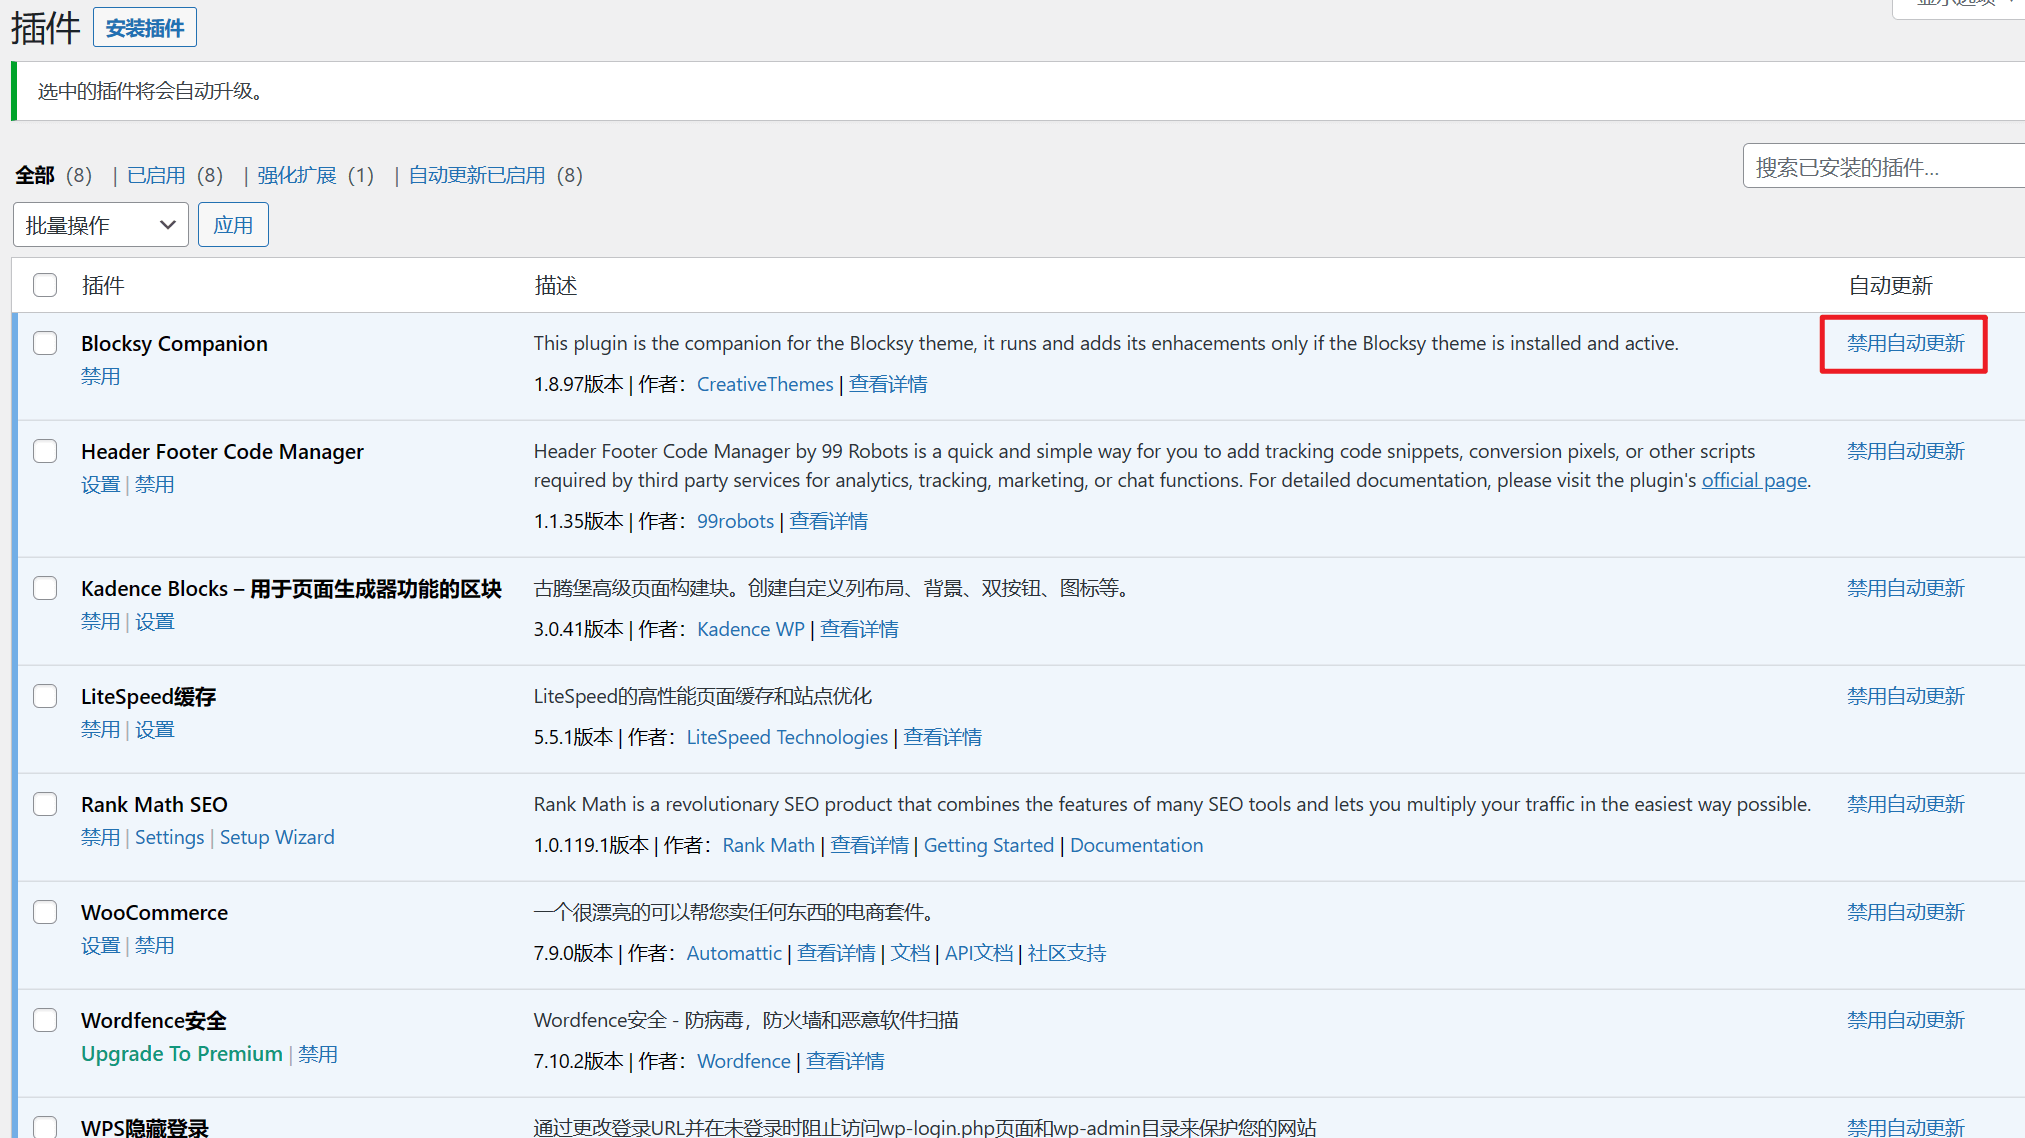Screen dimensions: 2025x1138
Task: Open WooCommerce 设置 link
Action: (x=101, y=945)
